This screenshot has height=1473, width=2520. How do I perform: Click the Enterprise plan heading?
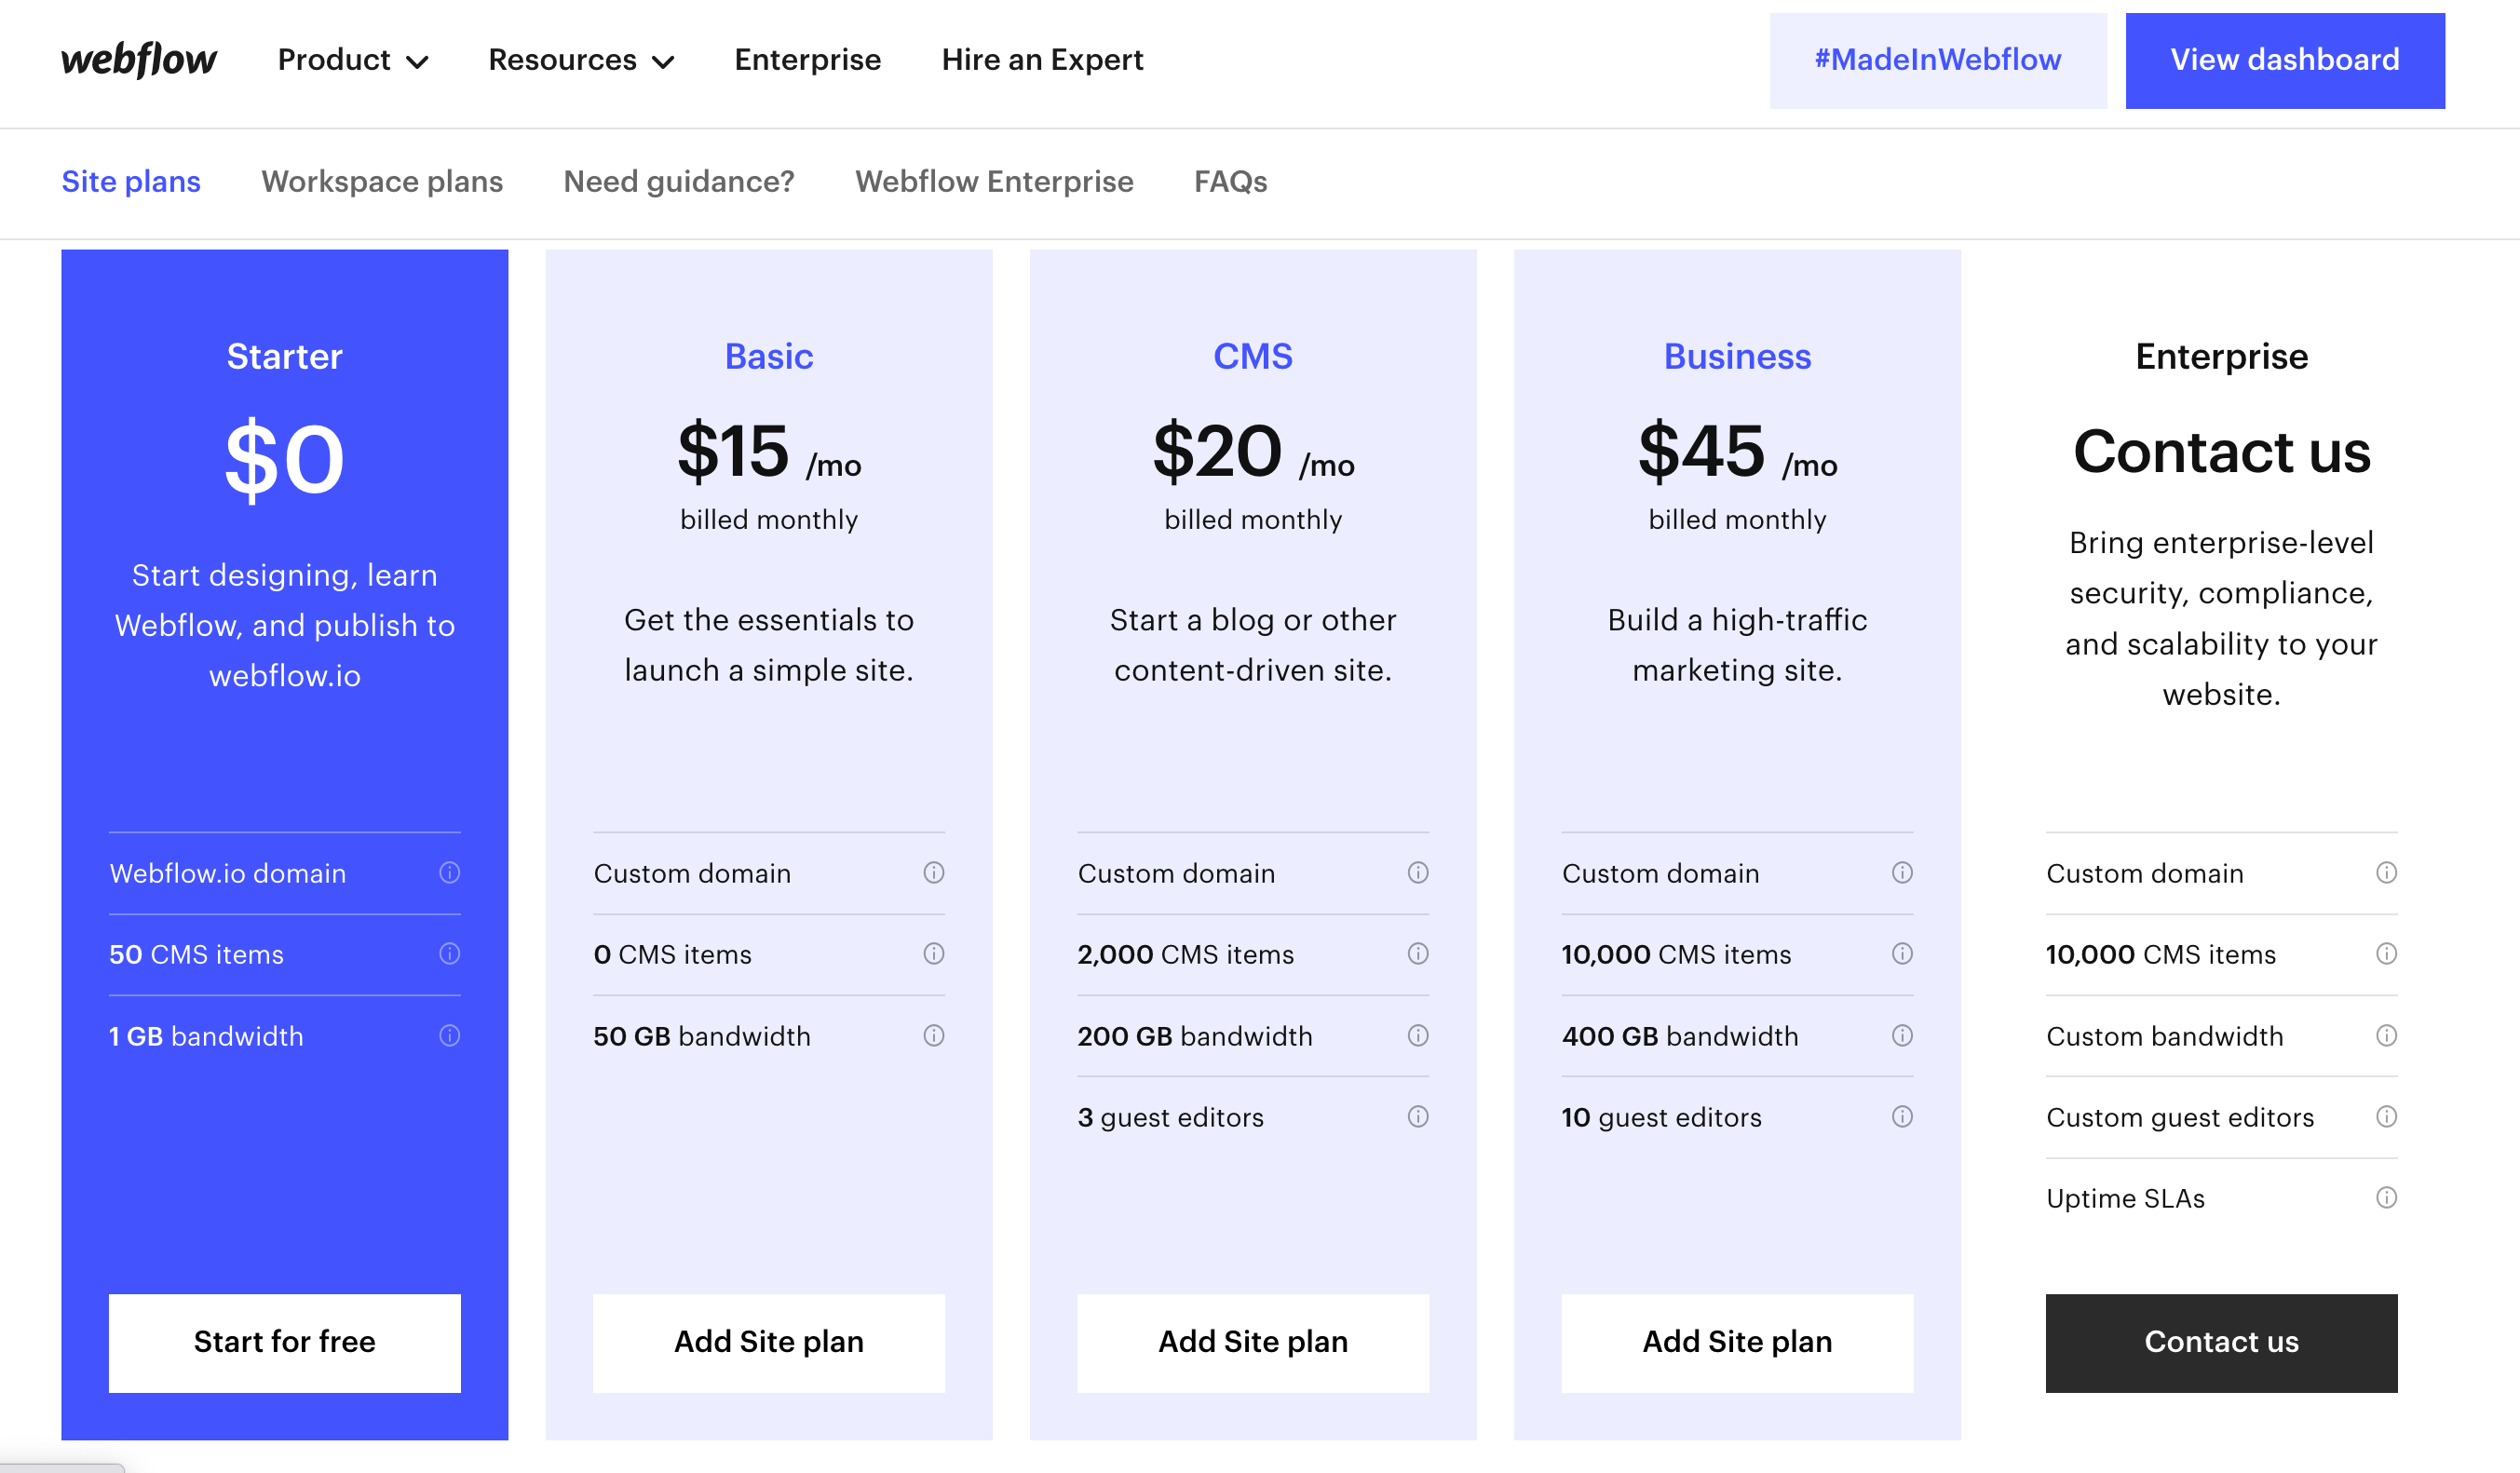[2221, 357]
